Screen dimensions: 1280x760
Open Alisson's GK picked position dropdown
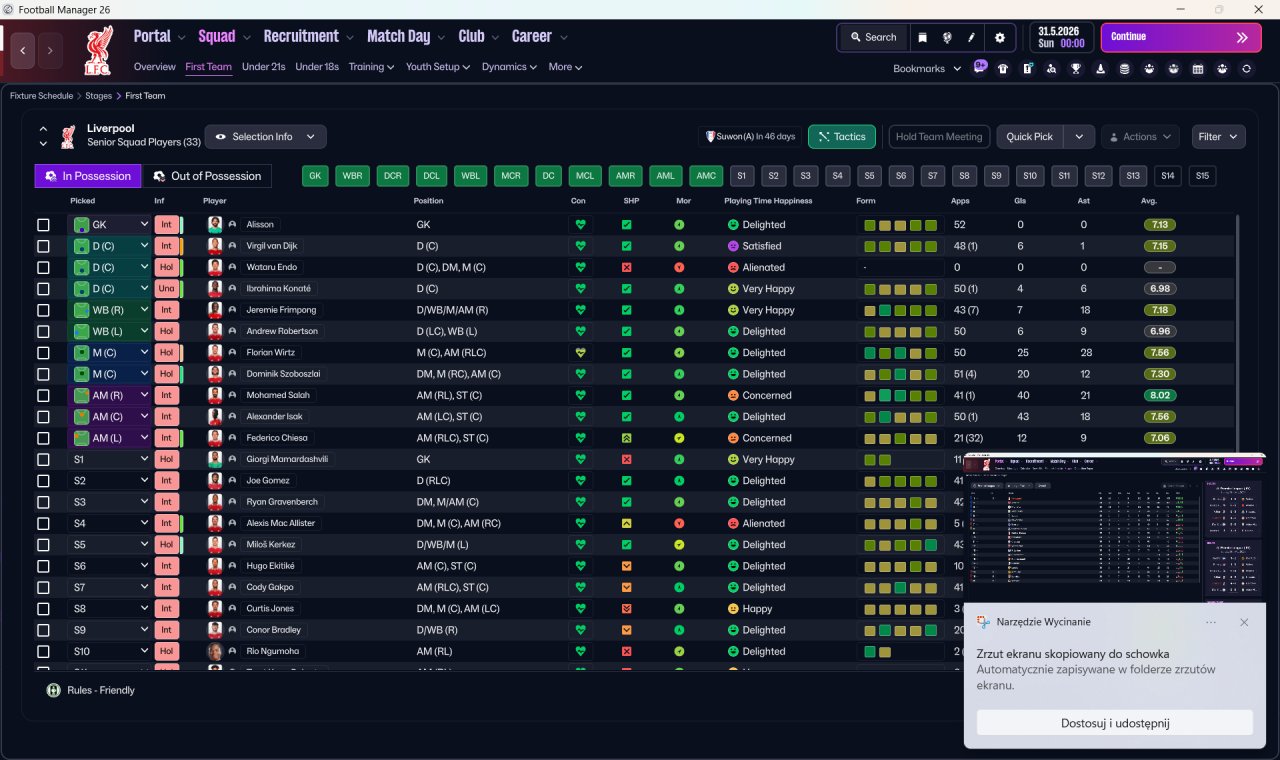(109, 225)
